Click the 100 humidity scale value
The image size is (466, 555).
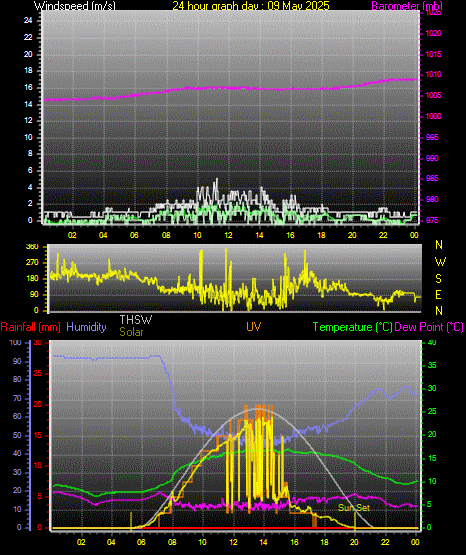pyautogui.click(x=15, y=342)
